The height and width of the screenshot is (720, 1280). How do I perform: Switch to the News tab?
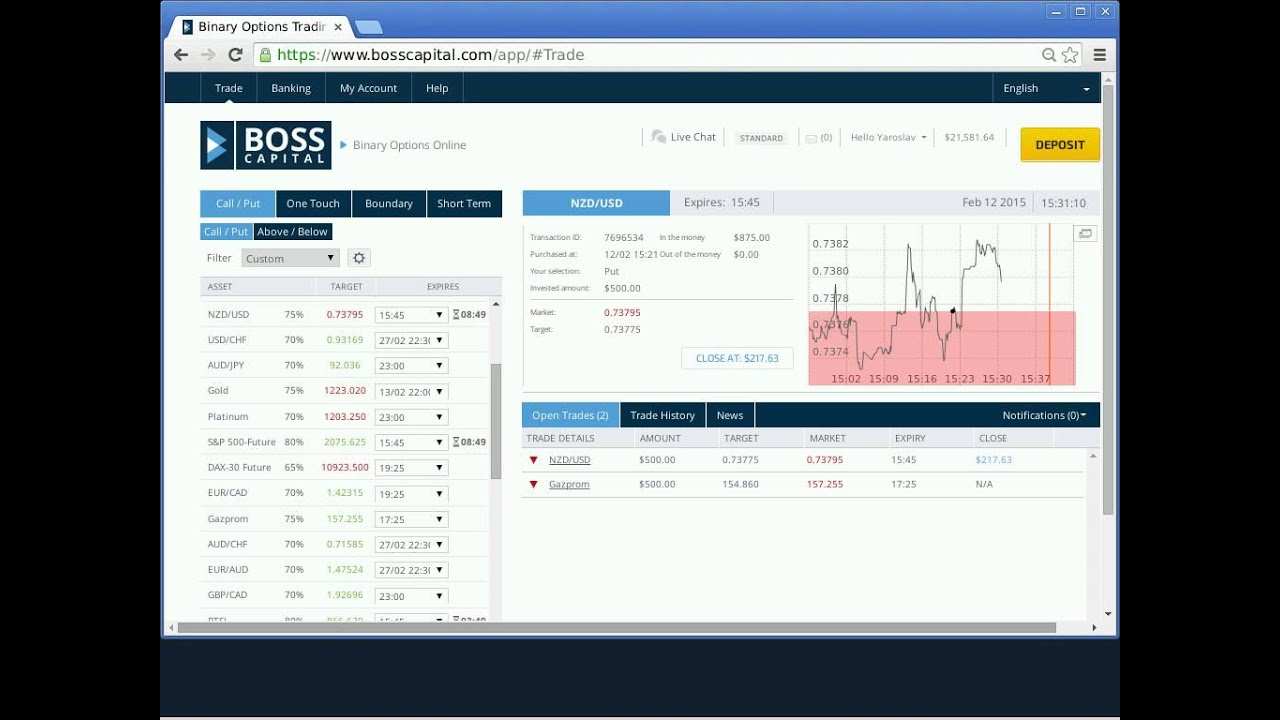(x=730, y=415)
